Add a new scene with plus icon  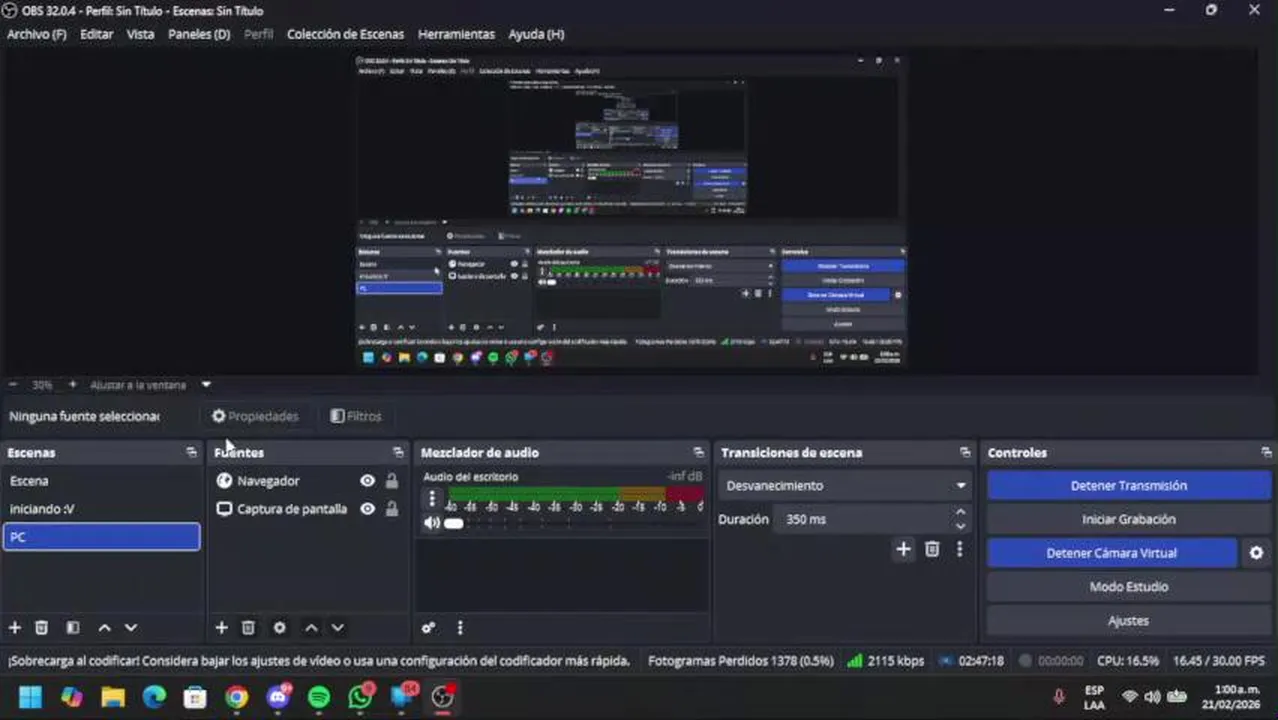15,628
